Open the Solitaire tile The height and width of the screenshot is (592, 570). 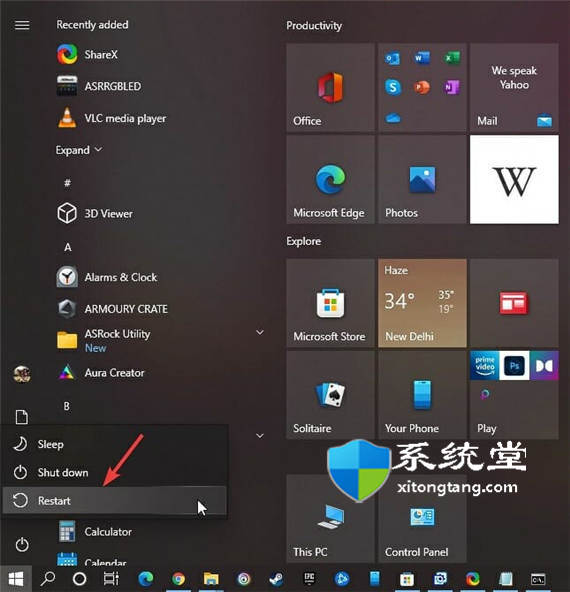pos(330,395)
